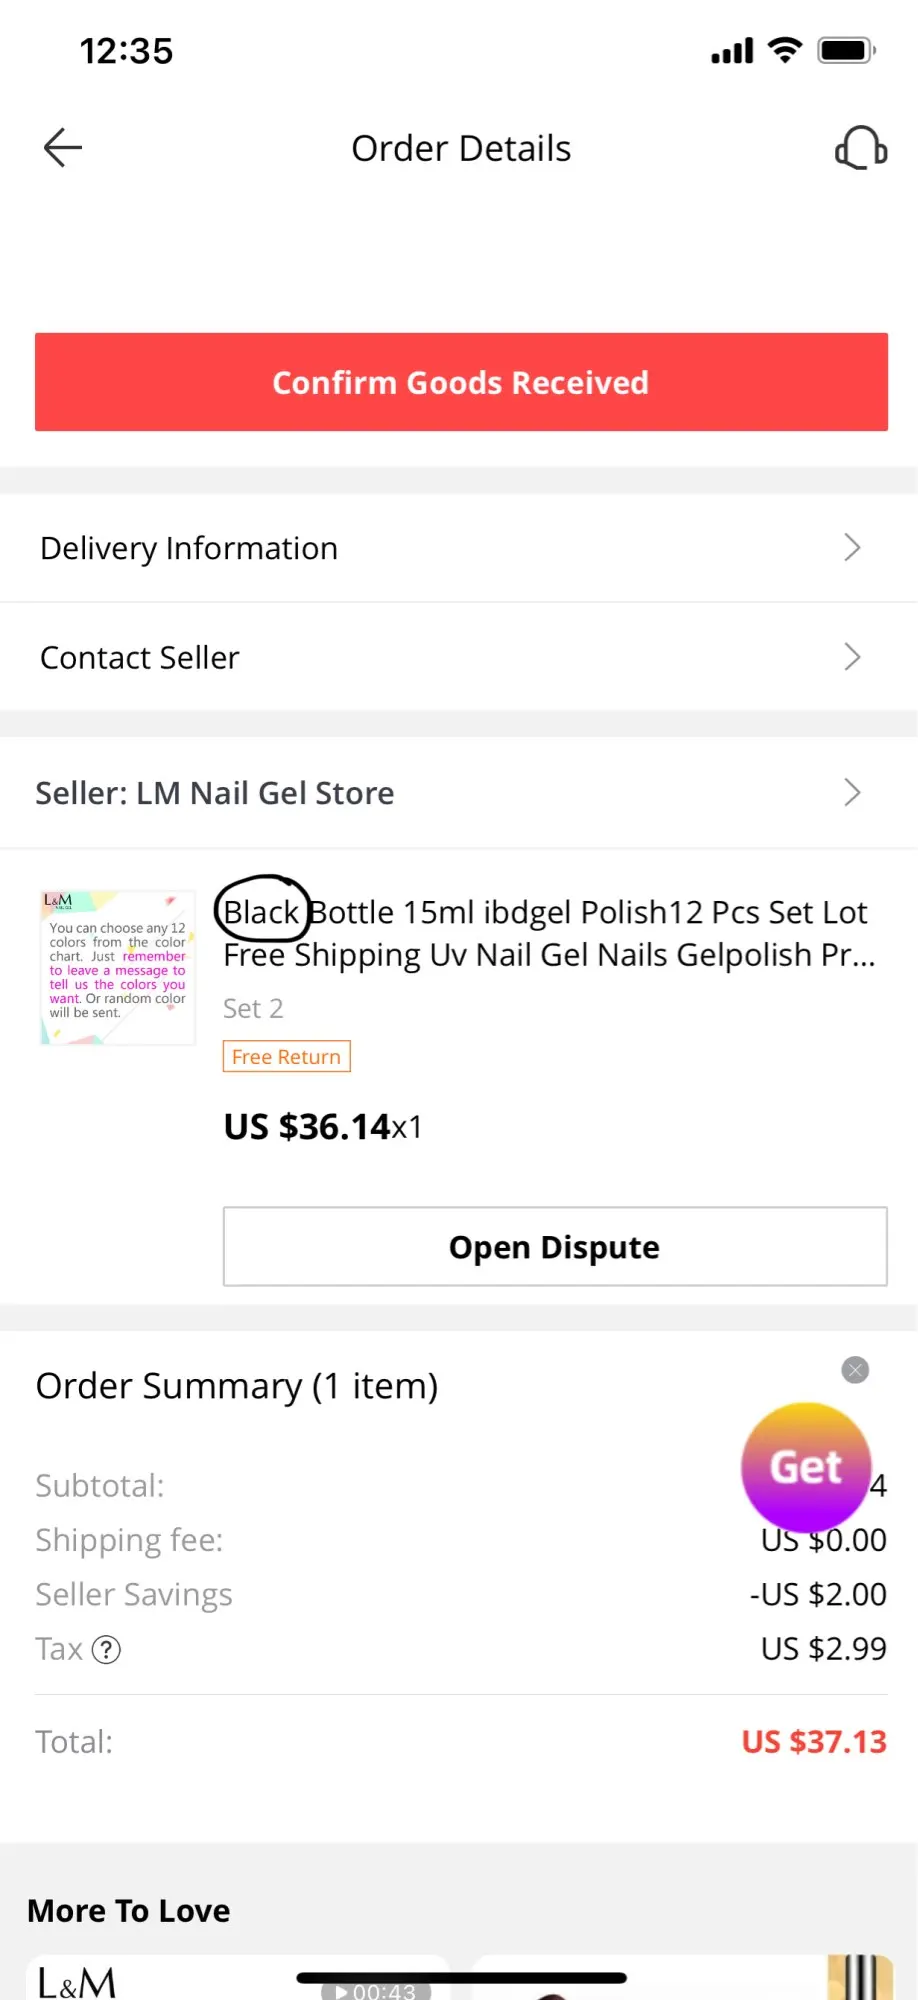The image size is (918, 2000).
Task: Dismiss the Get promo bubble
Action: [x=855, y=1370]
